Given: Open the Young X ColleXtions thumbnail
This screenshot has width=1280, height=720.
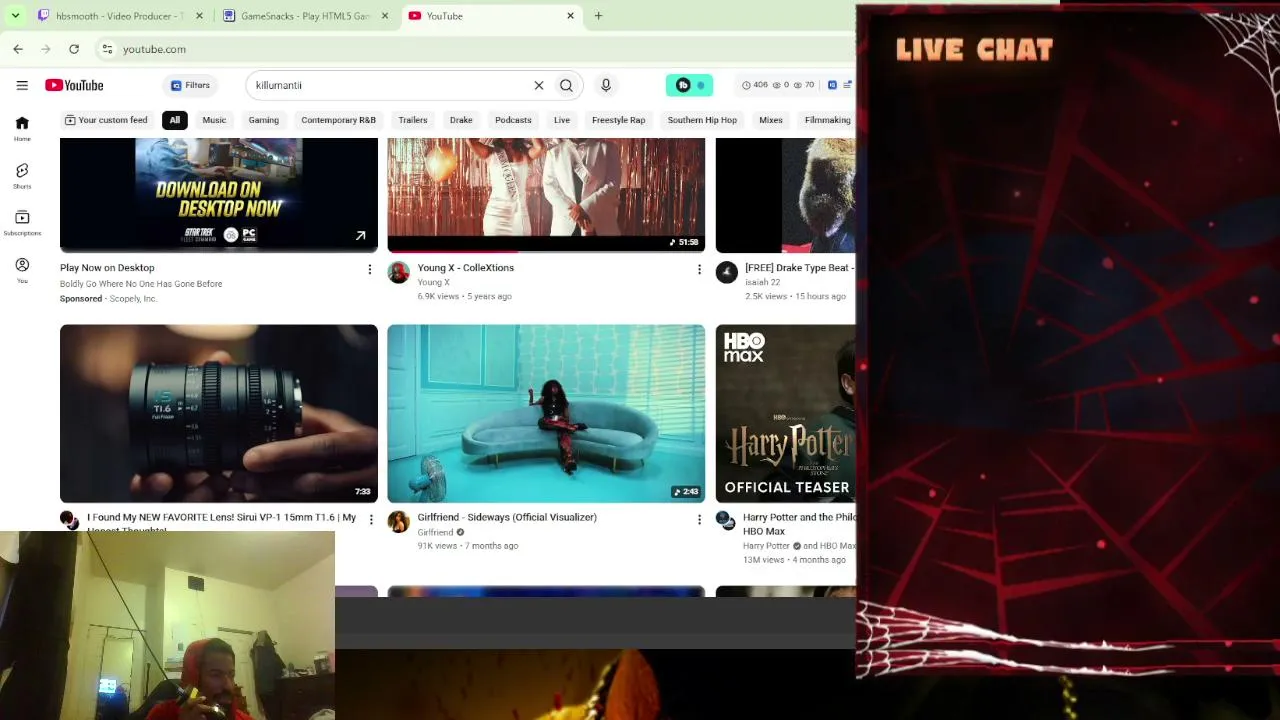Looking at the screenshot, I should (x=546, y=194).
